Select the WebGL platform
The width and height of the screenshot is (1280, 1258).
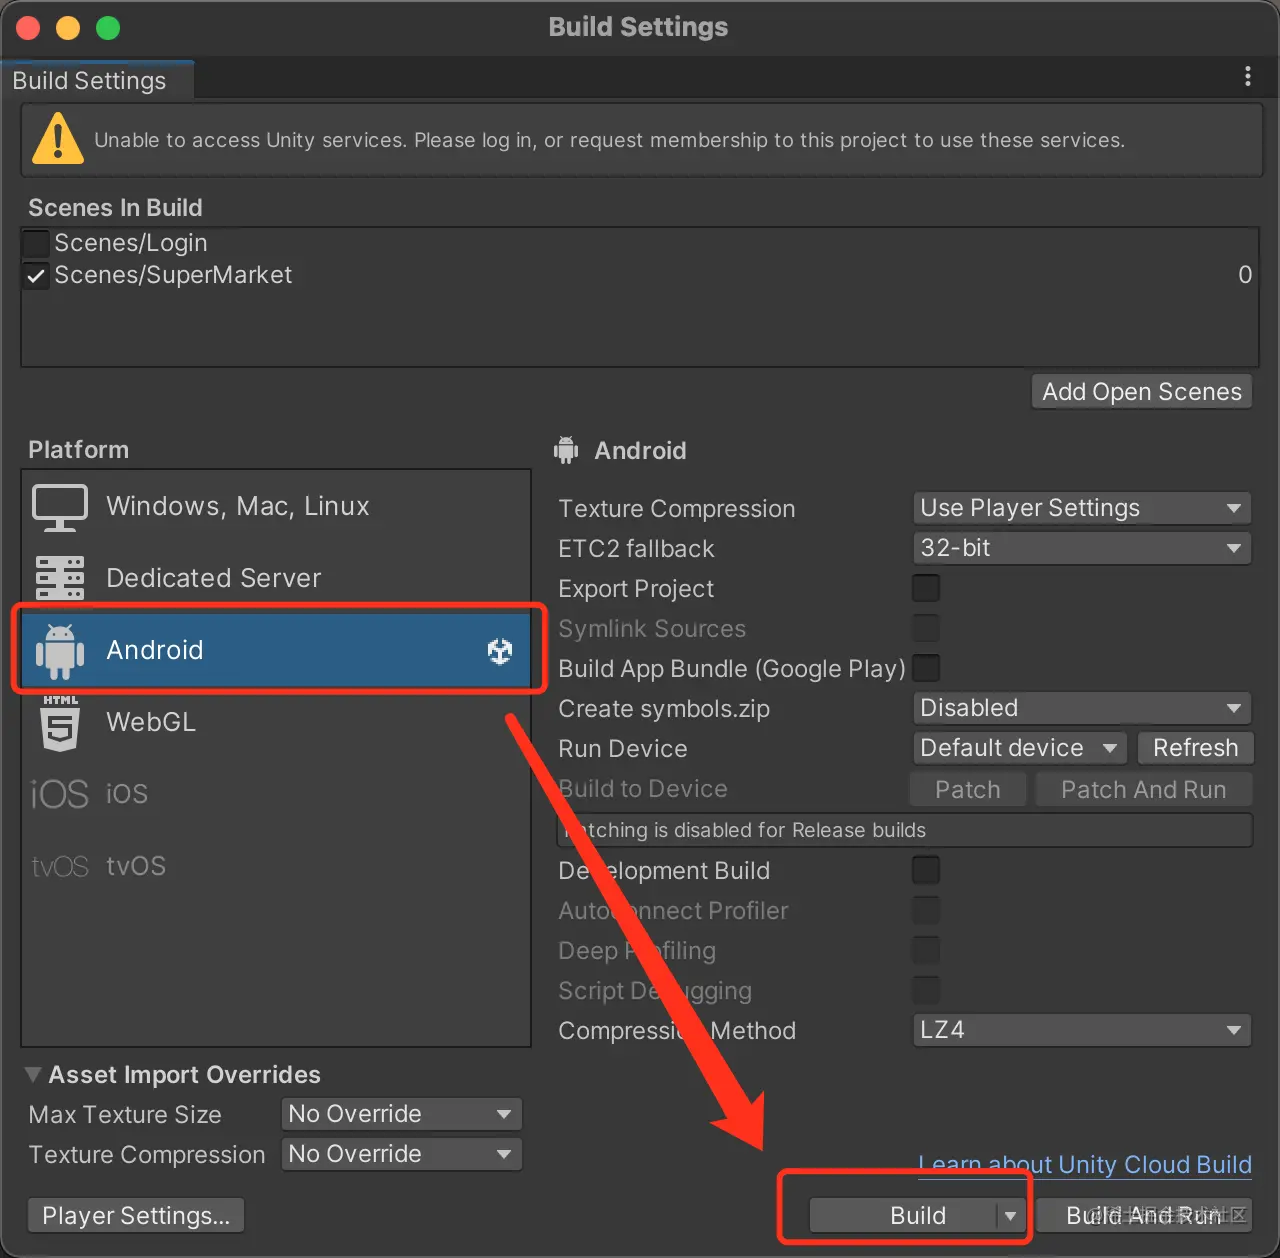click(x=276, y=722)
